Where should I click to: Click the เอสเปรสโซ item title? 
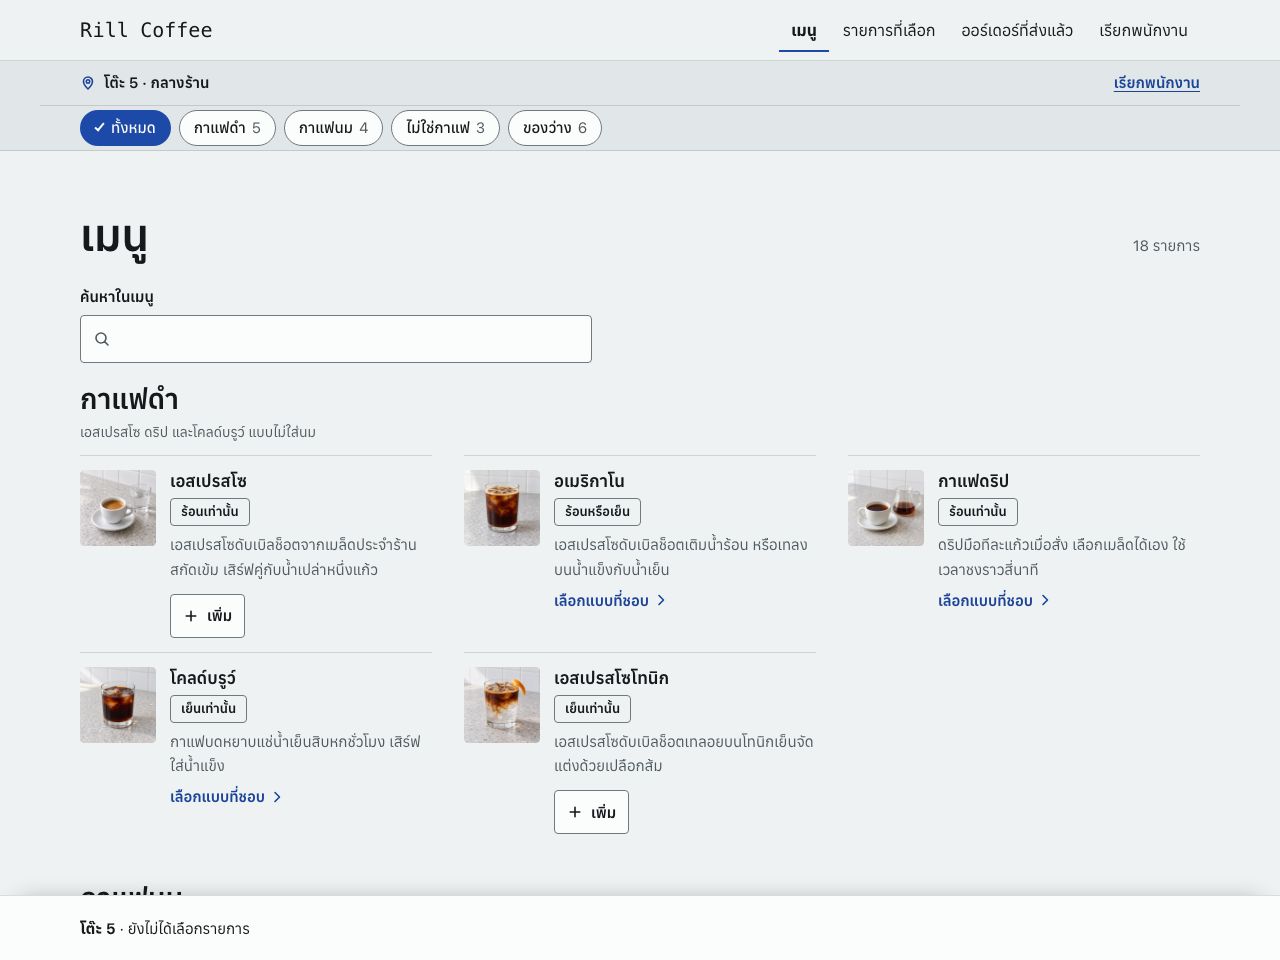pyautogui.click(x=208, y=481)
